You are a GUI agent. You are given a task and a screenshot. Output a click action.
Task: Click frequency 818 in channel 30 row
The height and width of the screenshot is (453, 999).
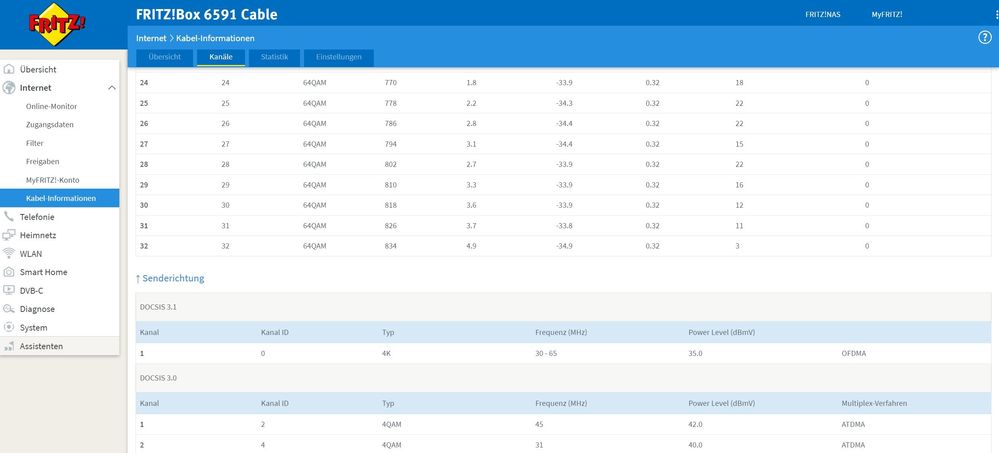click(x=391, y=205)
